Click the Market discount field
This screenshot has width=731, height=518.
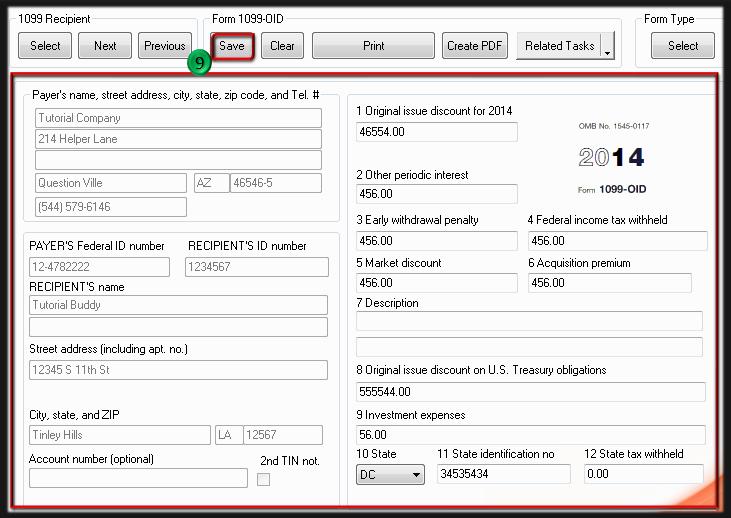click(437, 283)
